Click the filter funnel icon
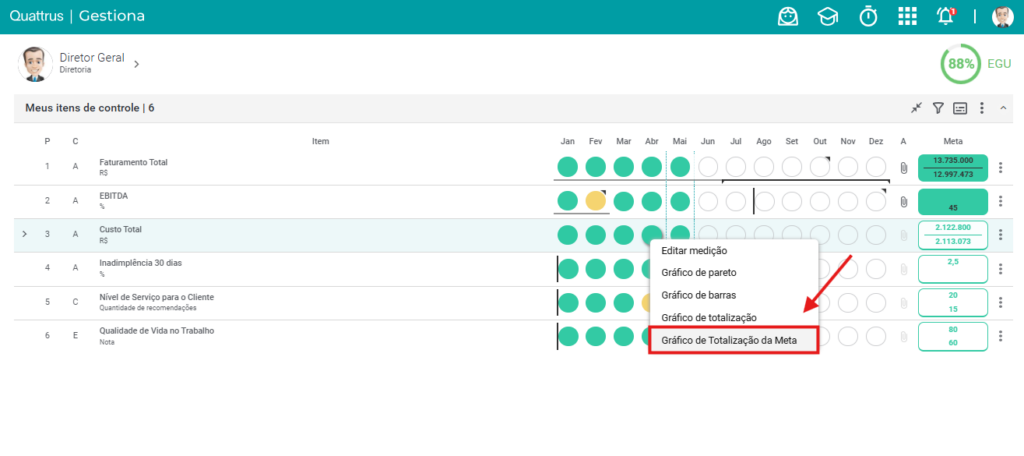Screen dimensions: 1024x456 (x=938, y=108)
